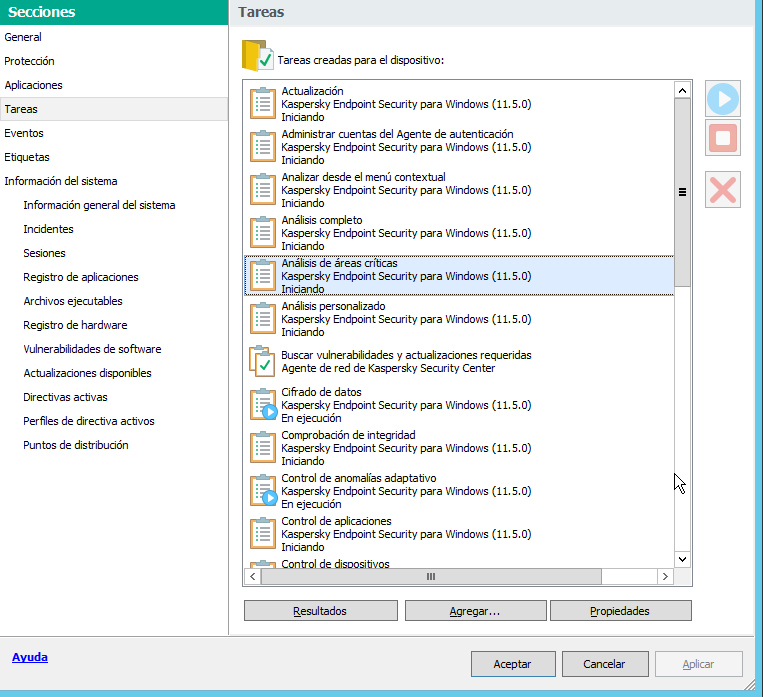Click the clipboard icon of Actualización task

point(263,103)
